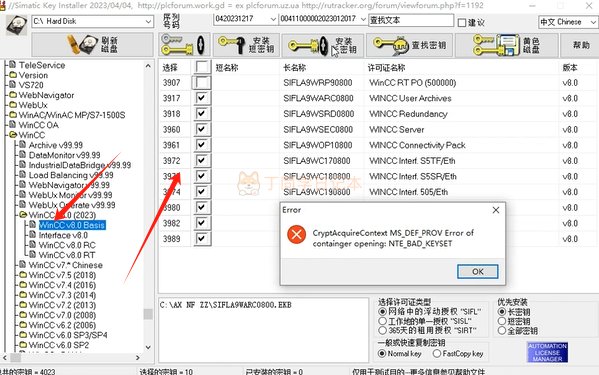This screenshot has width=599, height=375.
Task: Select WinCC v7.* Chinese tree item
Action: click(65, 265)
